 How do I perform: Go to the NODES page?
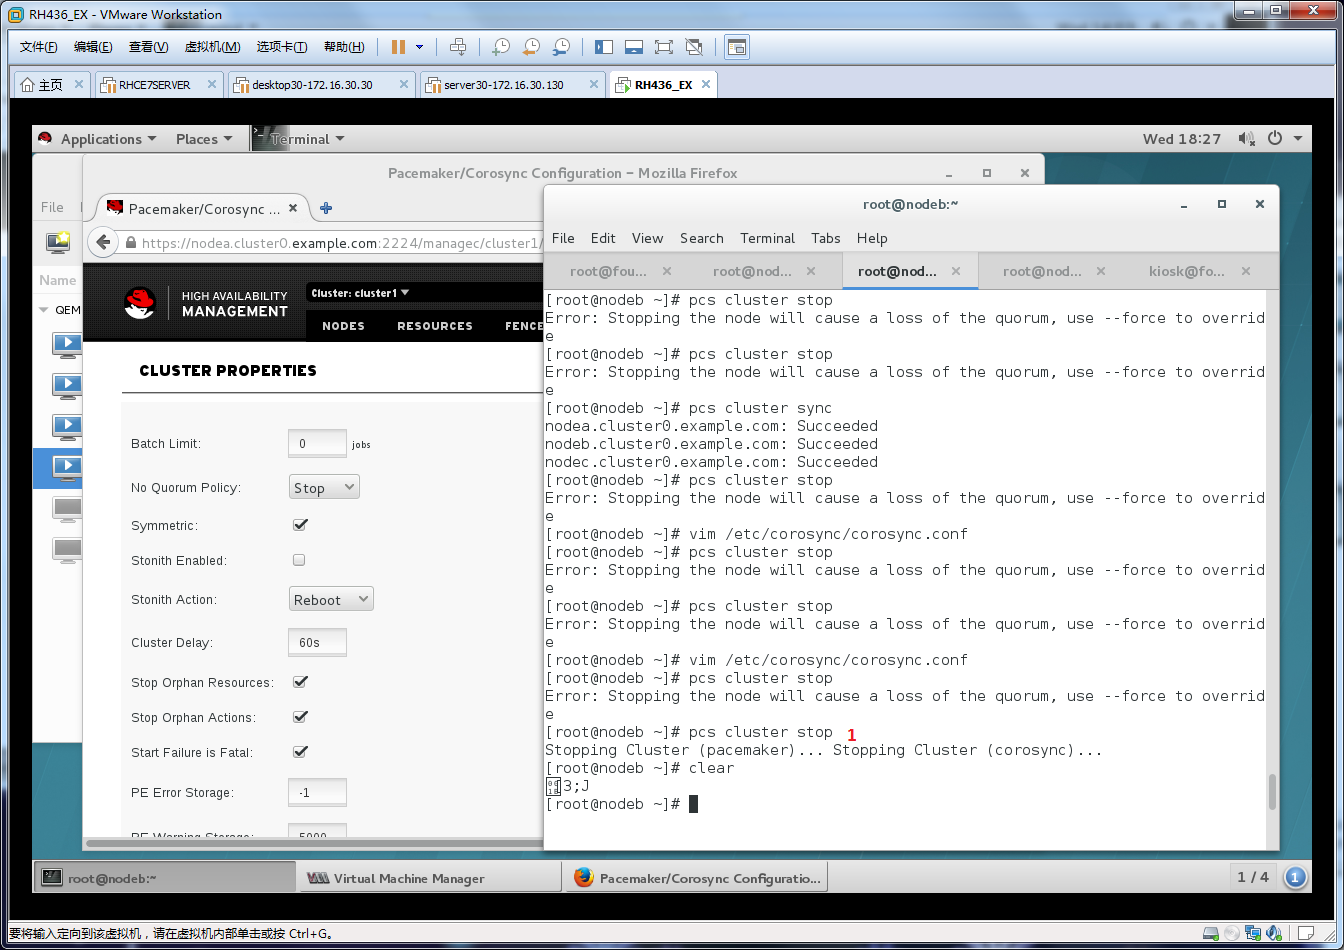(343, 326)
